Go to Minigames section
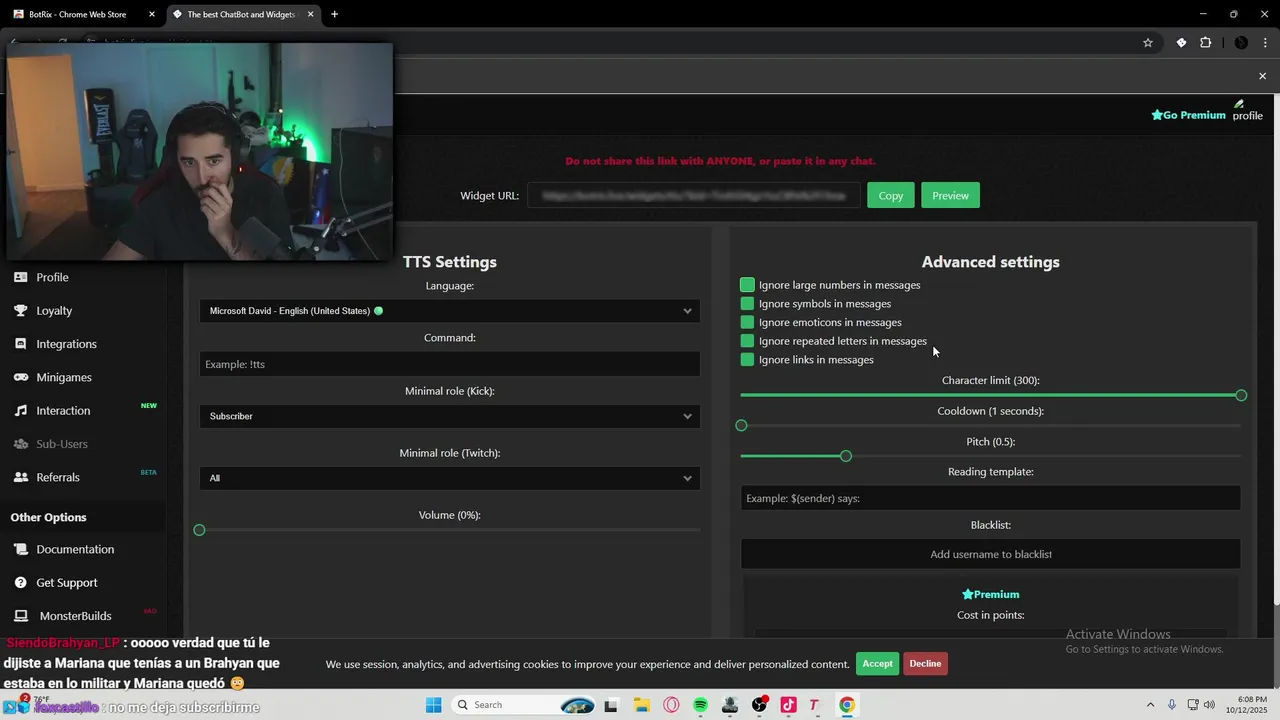Screen dimensions: 1280x720 click(x=64, y=377)
